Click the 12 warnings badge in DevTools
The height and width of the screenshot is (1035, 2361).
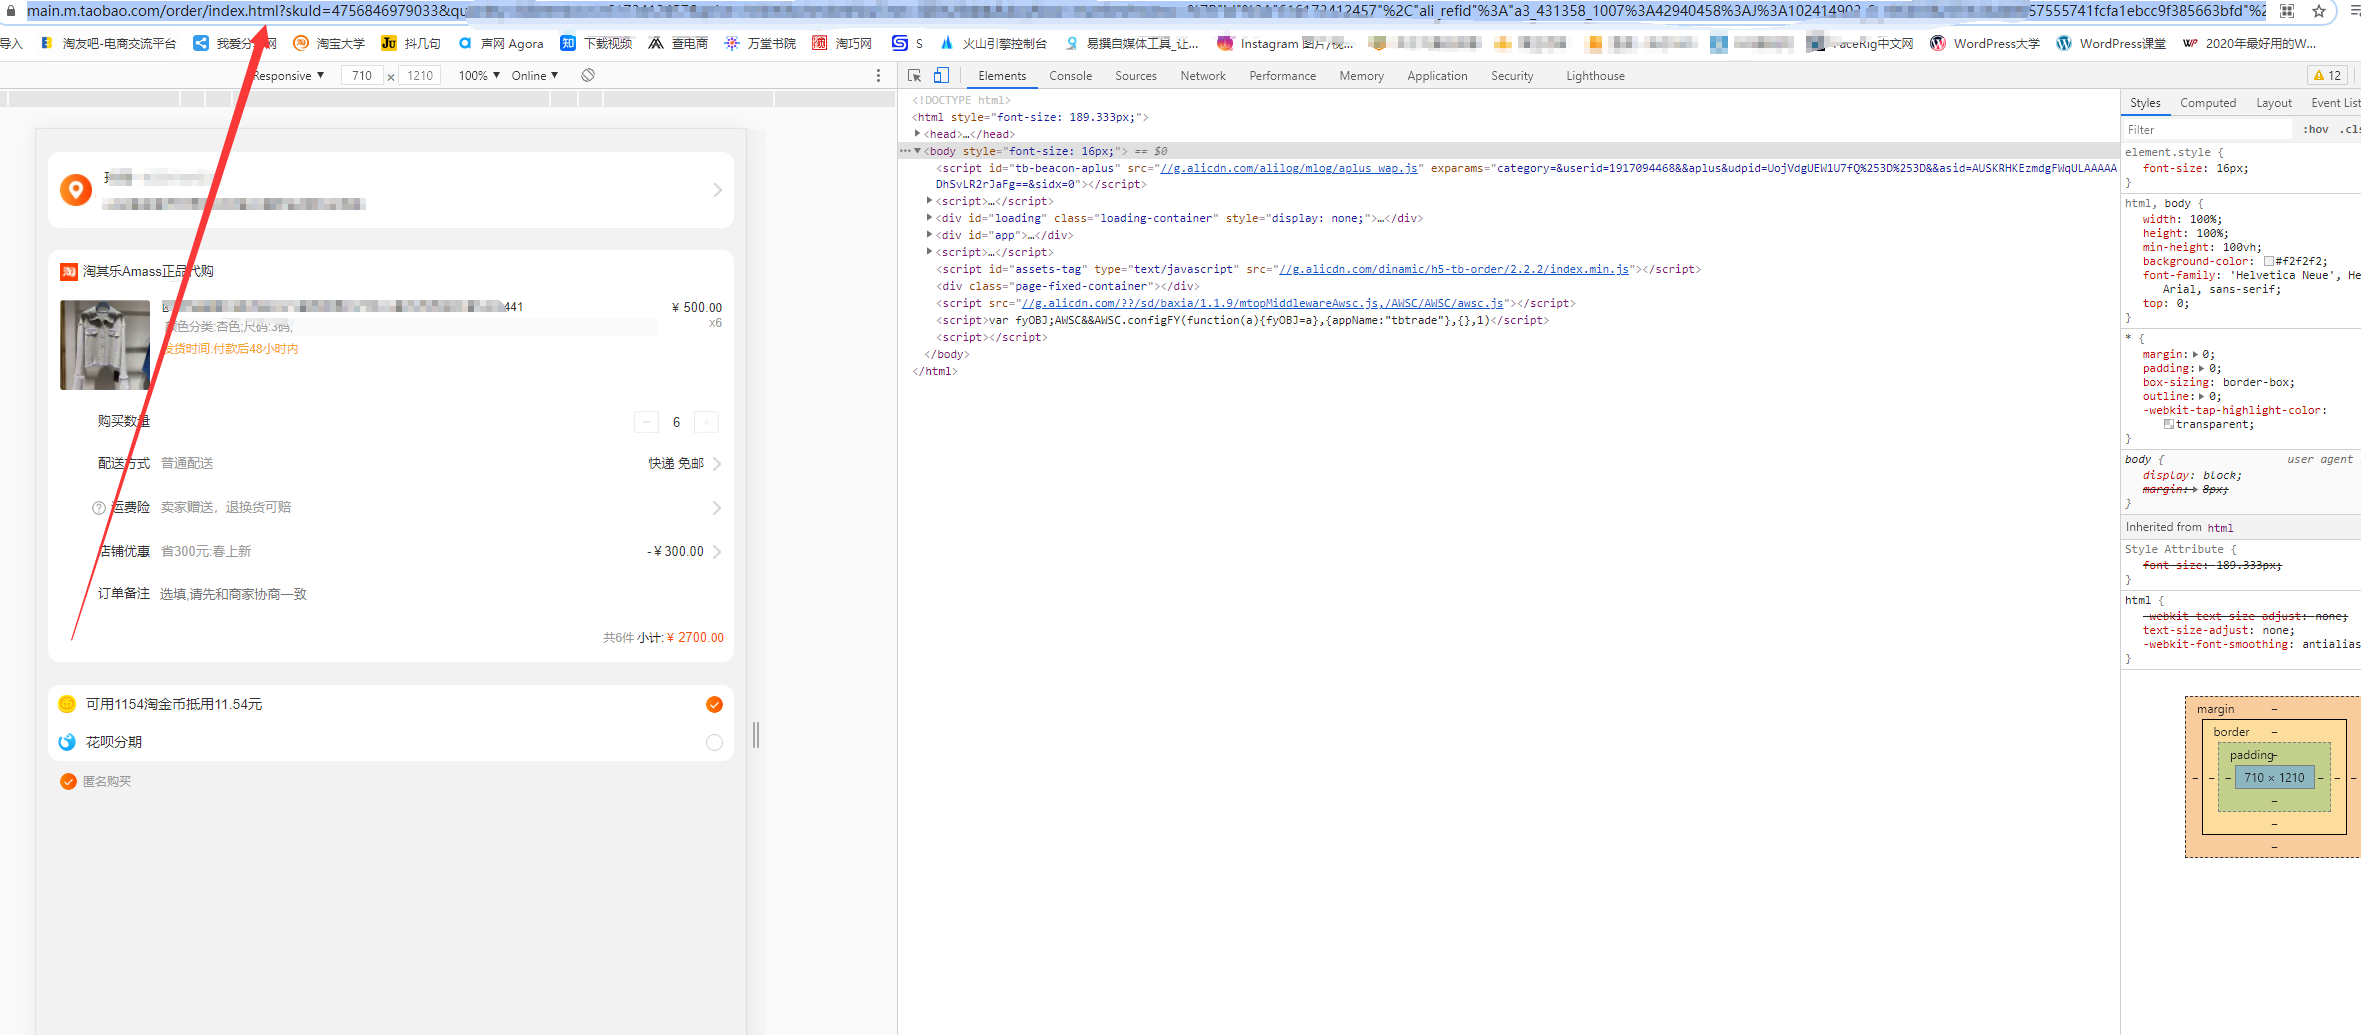(x=2328, y=76)
